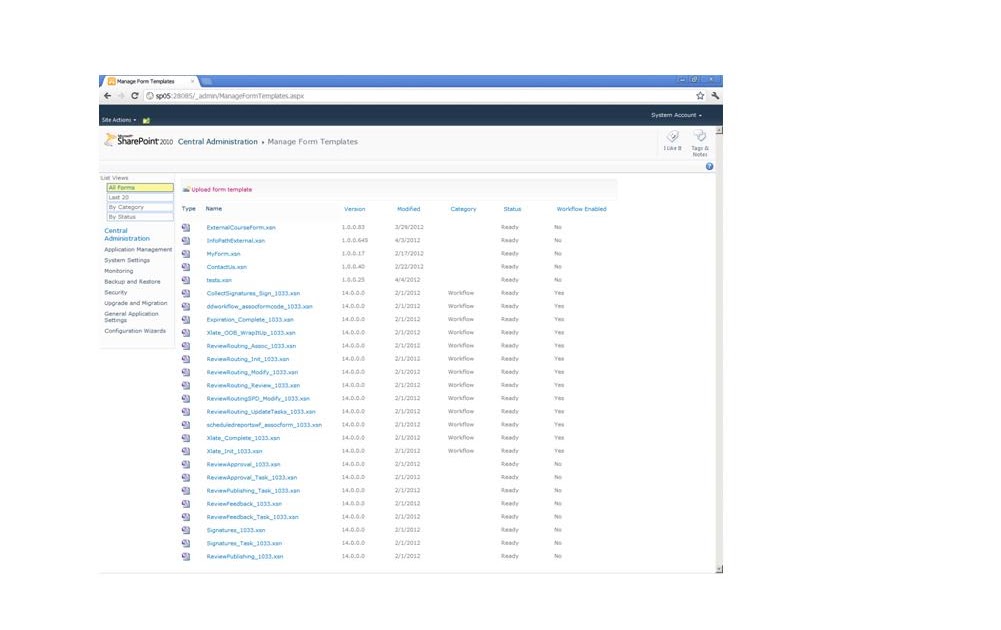The height and width of the screenshot is (630, 1001).
Task: Click the blue help icon
Action: tap(709, 167)
